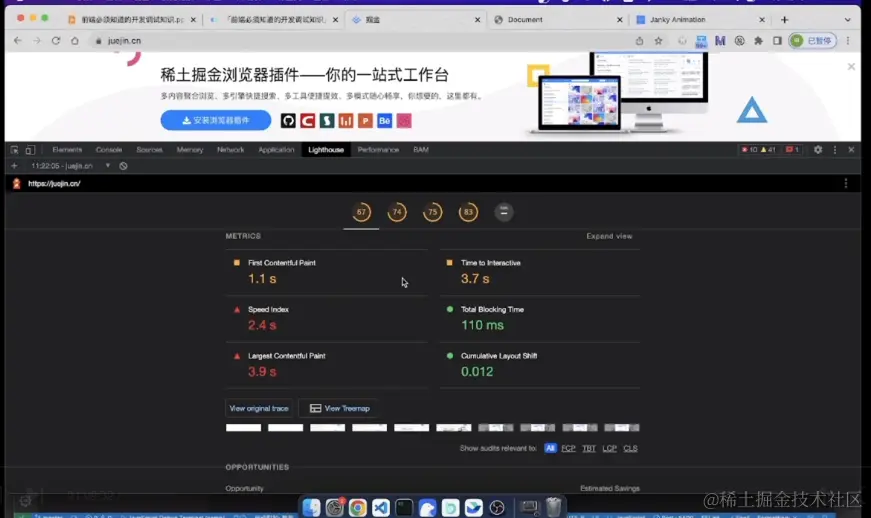Image resolution: width=871 pixels, height=518 pixels.
Task: Go back in browser history
Action: [18, 41]
